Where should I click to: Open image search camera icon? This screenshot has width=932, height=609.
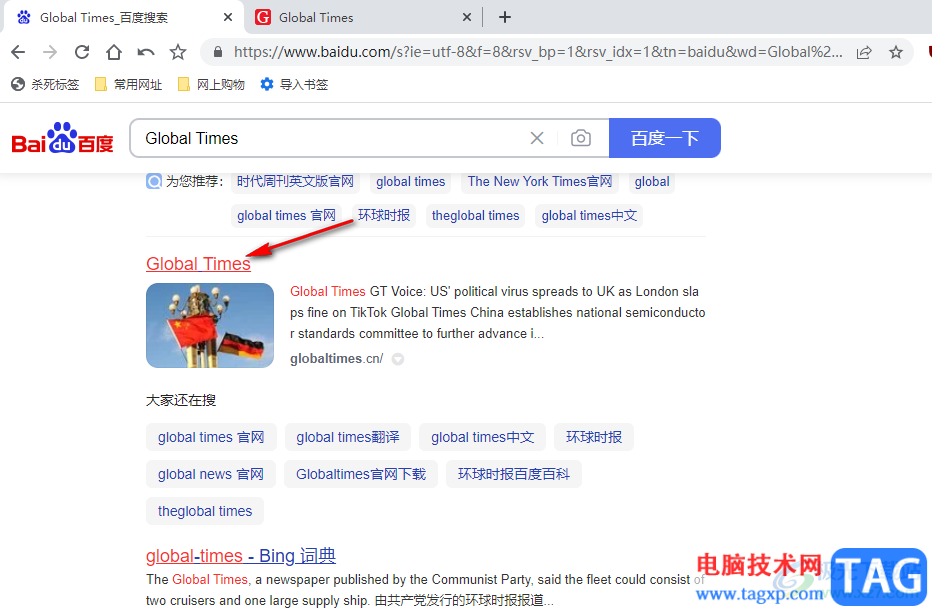[x=581, y=138]
